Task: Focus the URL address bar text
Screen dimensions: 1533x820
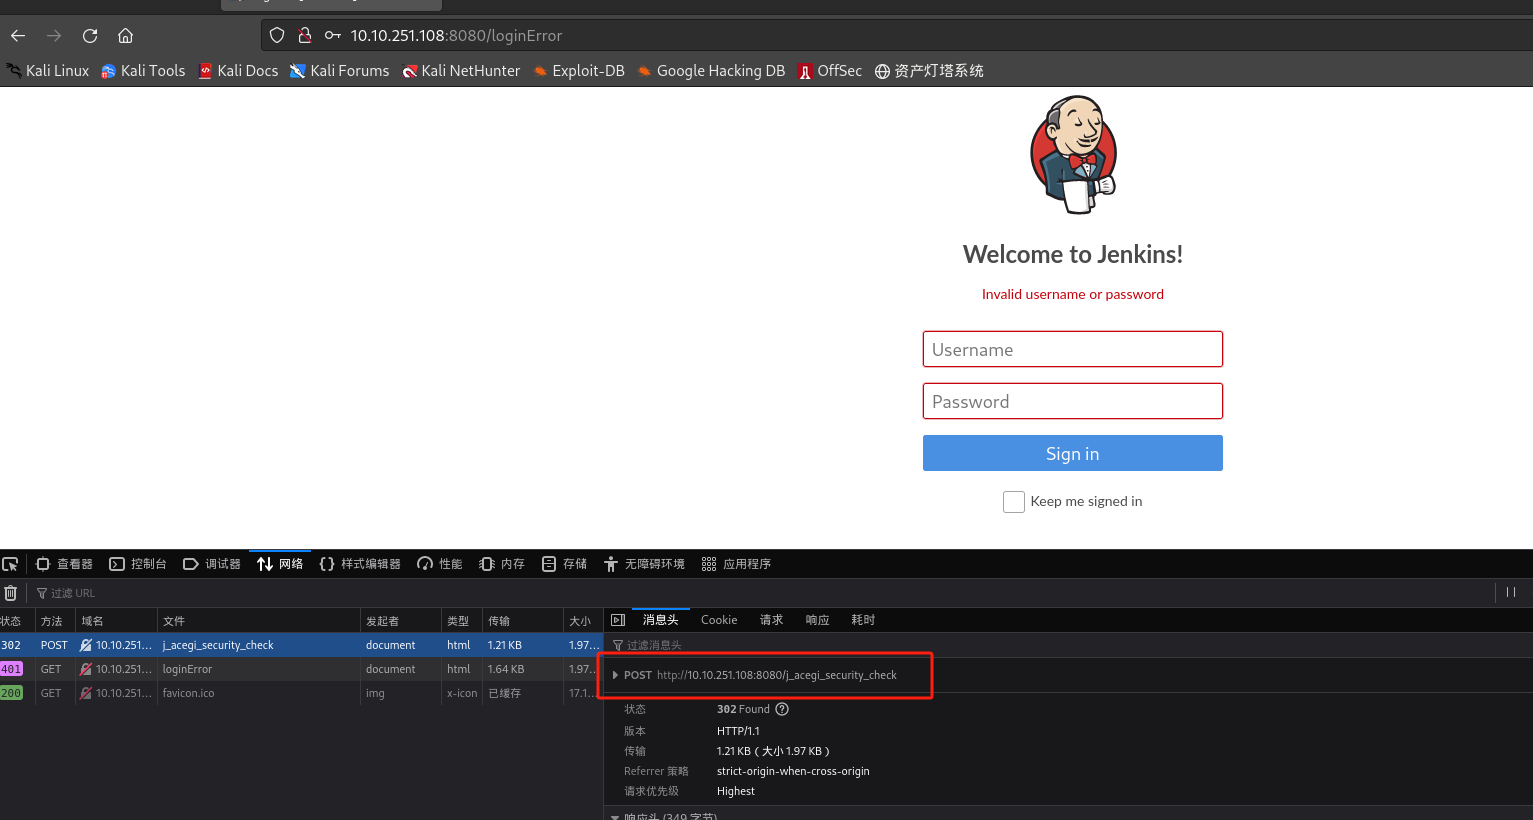Action: [456, 36]
